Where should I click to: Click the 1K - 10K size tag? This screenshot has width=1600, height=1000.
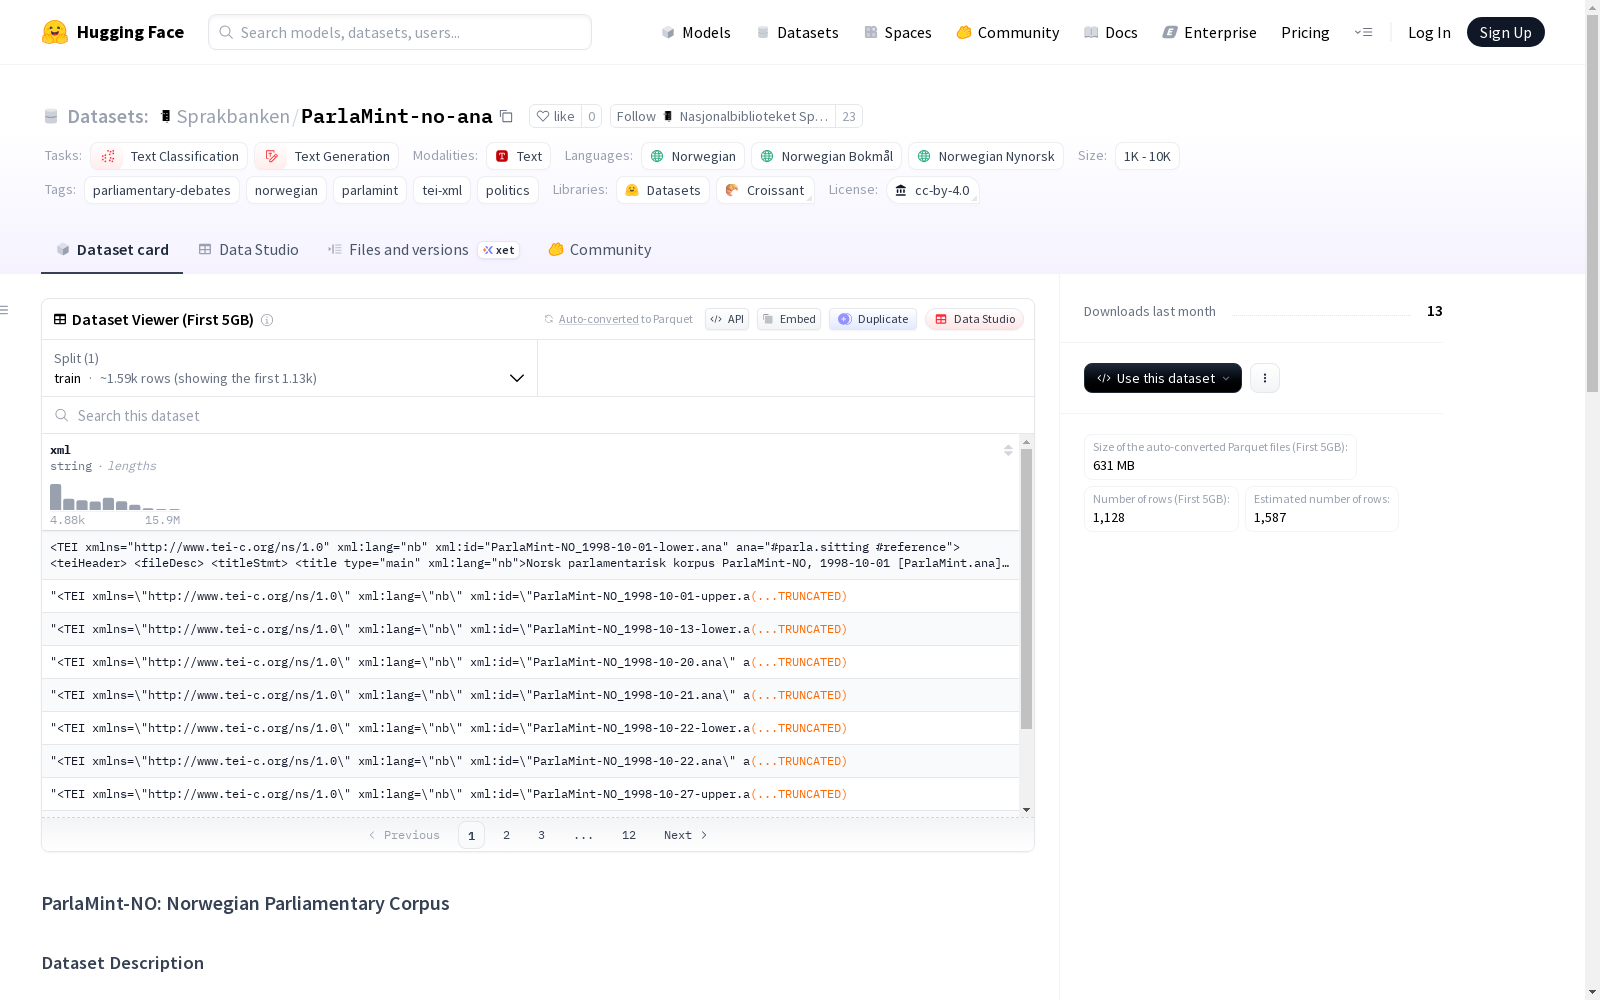point(1147,156)
